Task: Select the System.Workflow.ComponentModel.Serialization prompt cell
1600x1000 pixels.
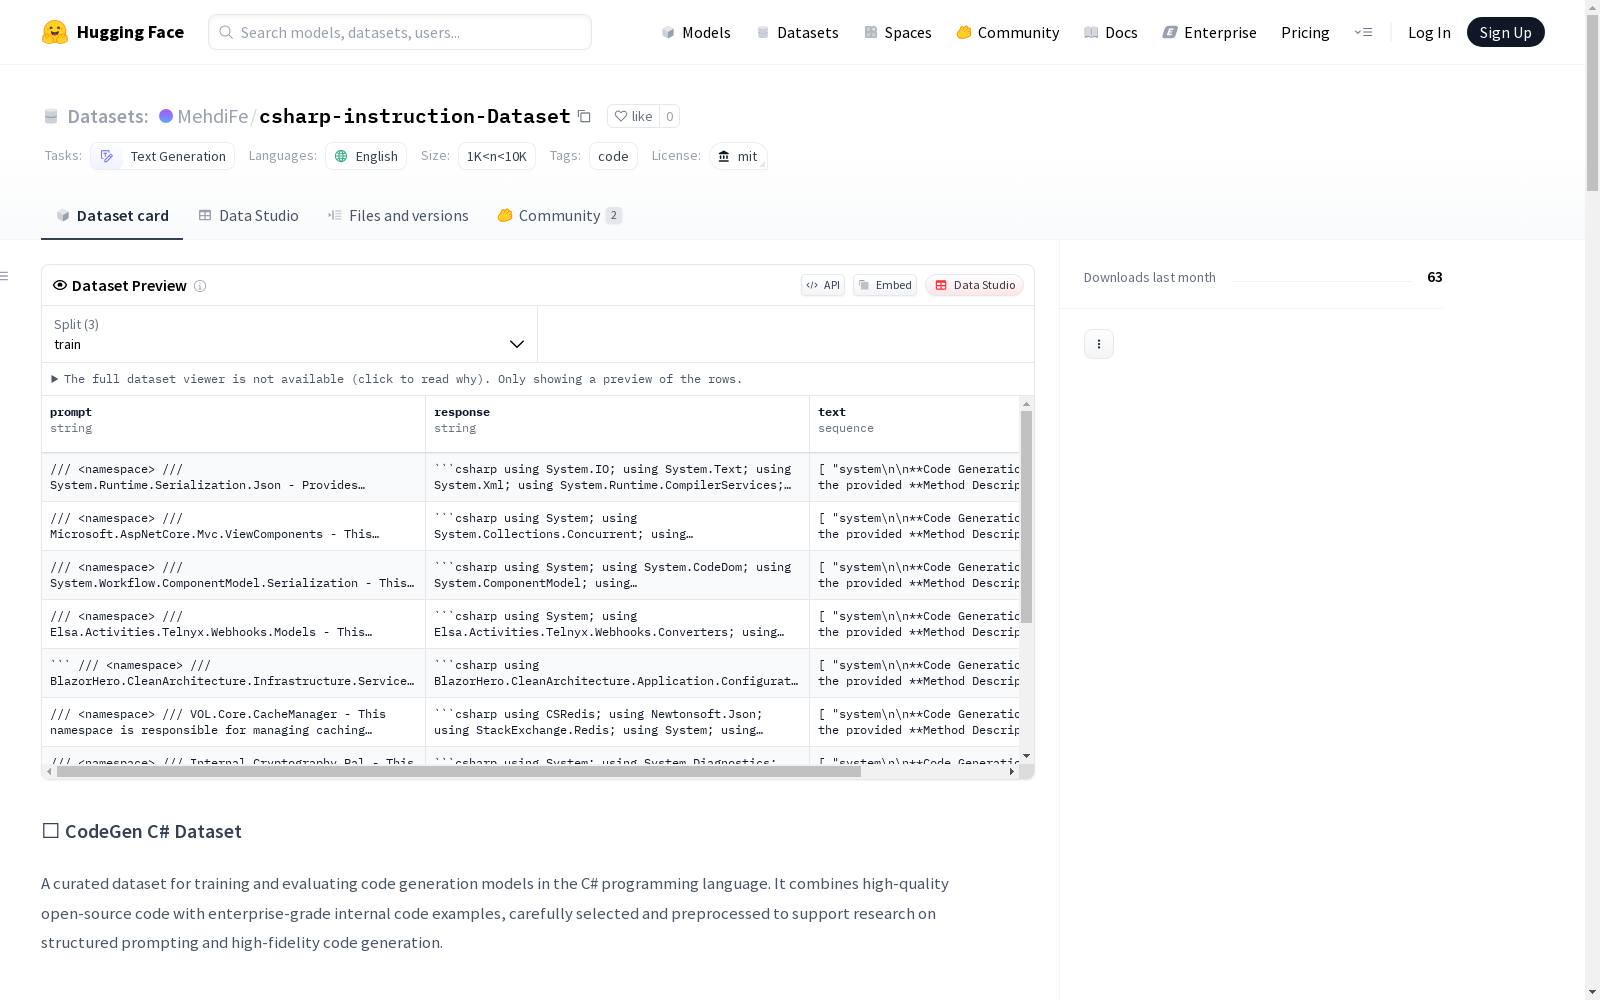Action: [234, 575]
